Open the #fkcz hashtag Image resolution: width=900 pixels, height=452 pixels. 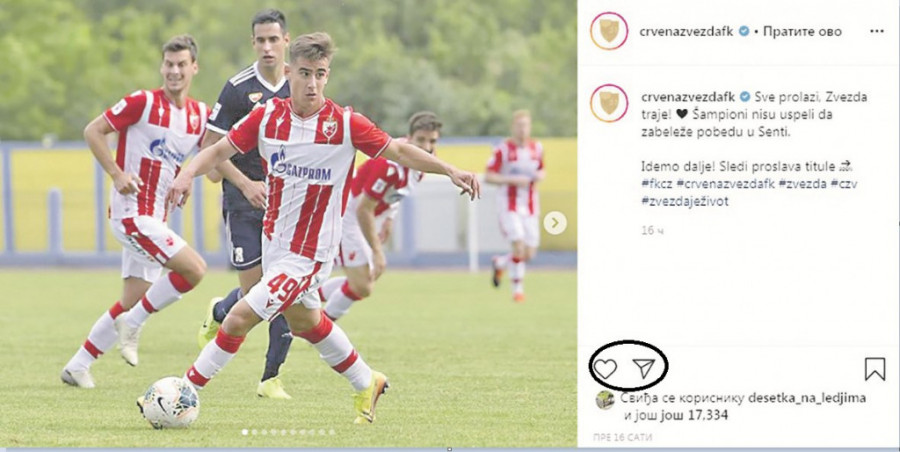(656, 184)
